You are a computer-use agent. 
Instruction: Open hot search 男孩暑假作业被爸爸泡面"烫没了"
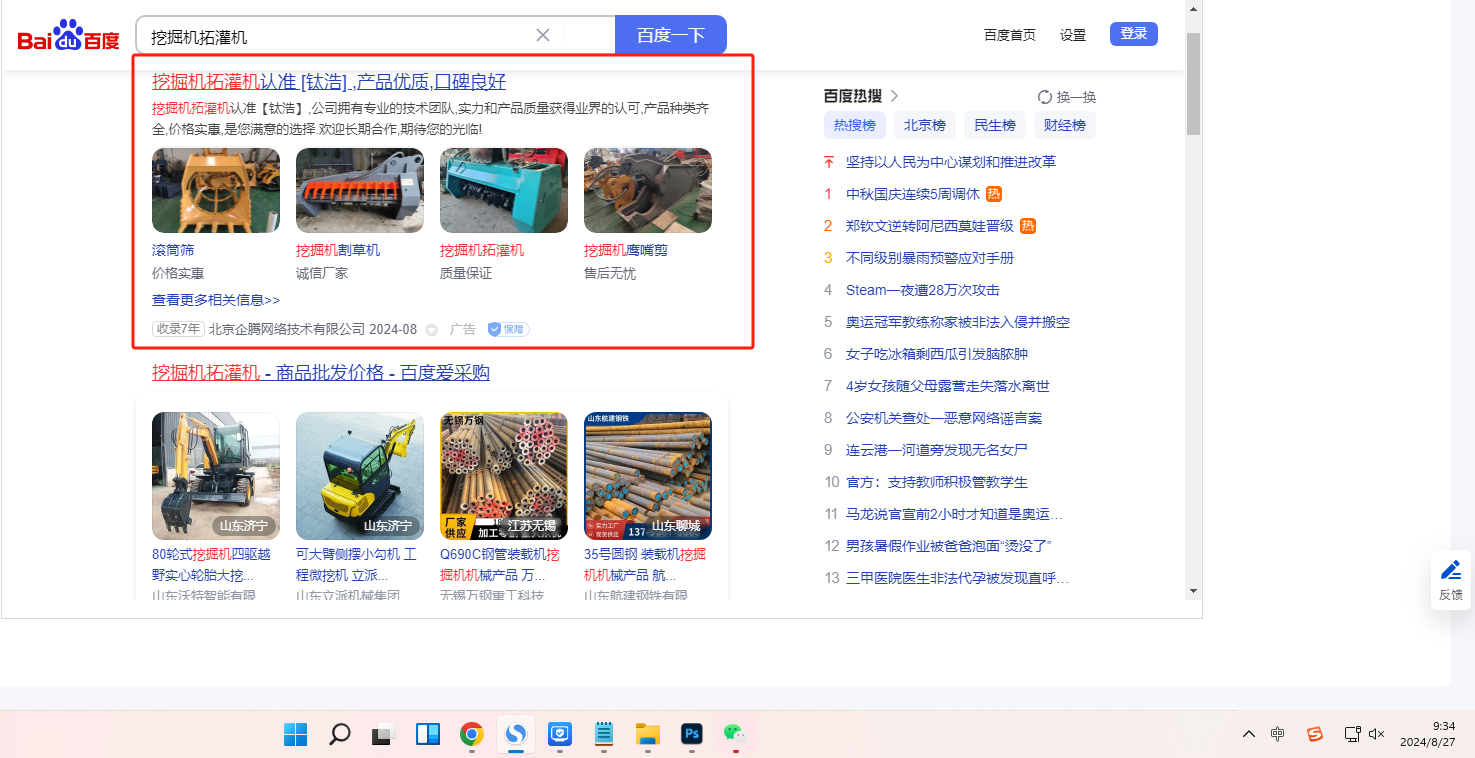click(949, 546)
